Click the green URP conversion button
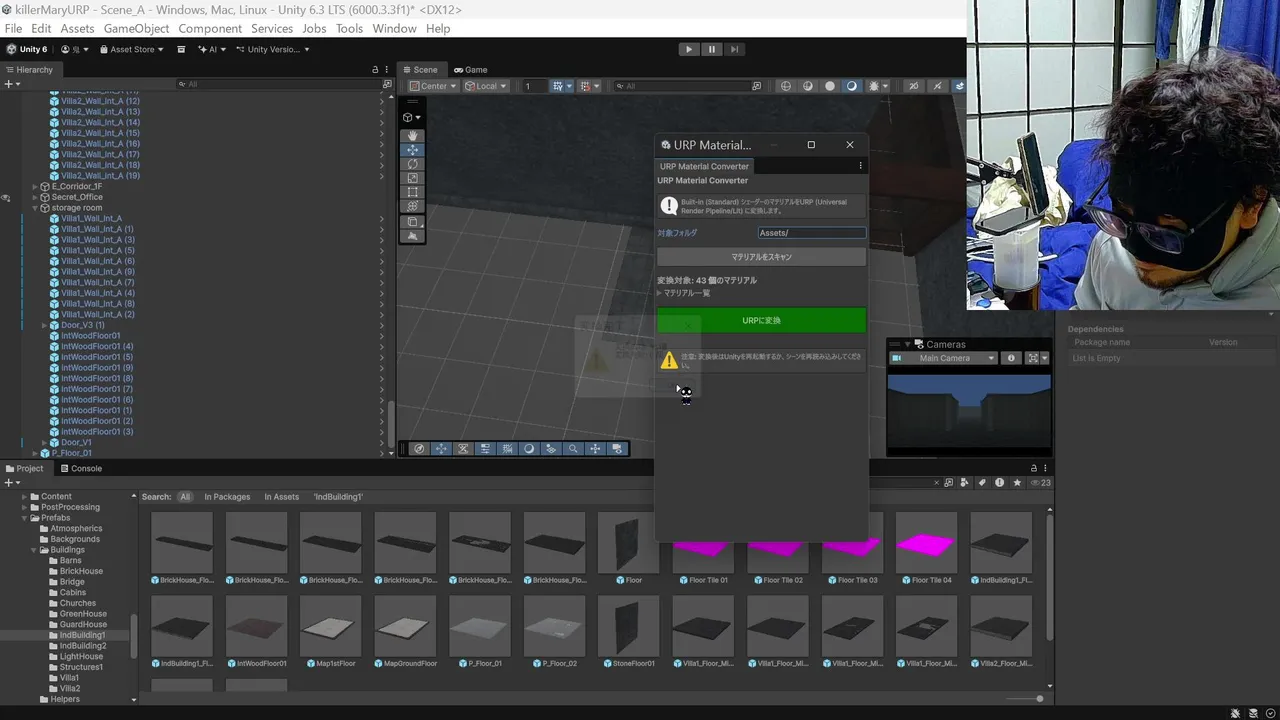 pos(761,320)
